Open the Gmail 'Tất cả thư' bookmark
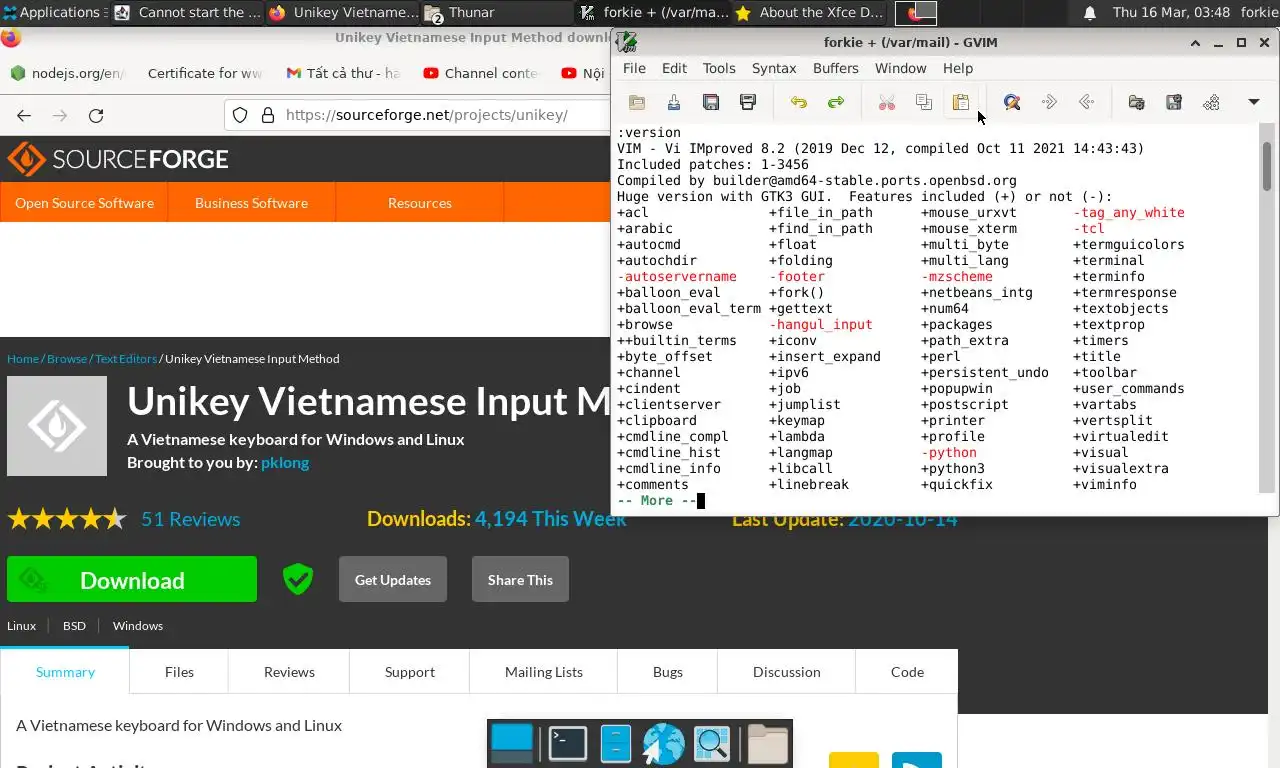This screenshot has width=1280, height=768. tap(343, 73)
